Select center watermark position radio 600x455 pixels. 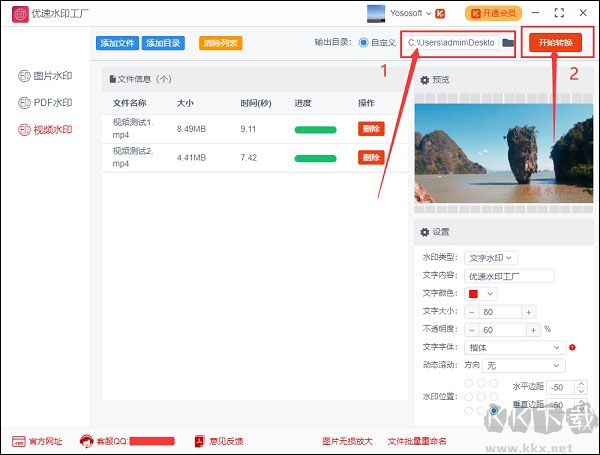tap(481, 397)
